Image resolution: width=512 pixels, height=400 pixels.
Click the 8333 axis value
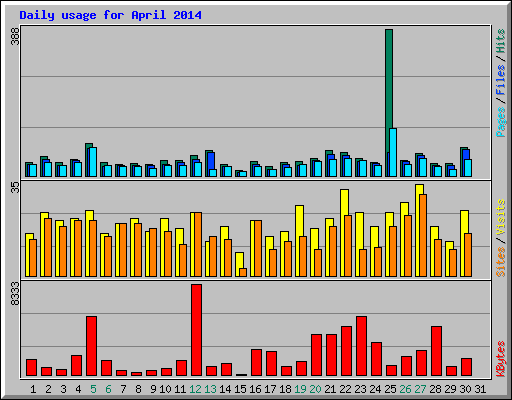[x=16, y=294]
